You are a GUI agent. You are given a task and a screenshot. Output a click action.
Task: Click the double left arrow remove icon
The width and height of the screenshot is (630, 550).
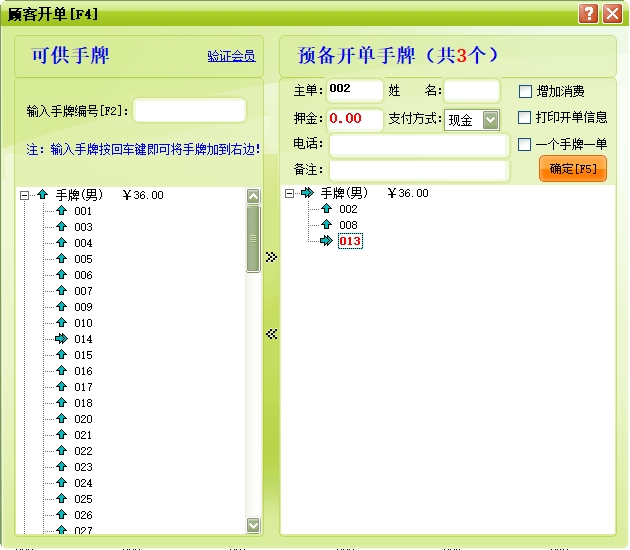pos(271,334)
